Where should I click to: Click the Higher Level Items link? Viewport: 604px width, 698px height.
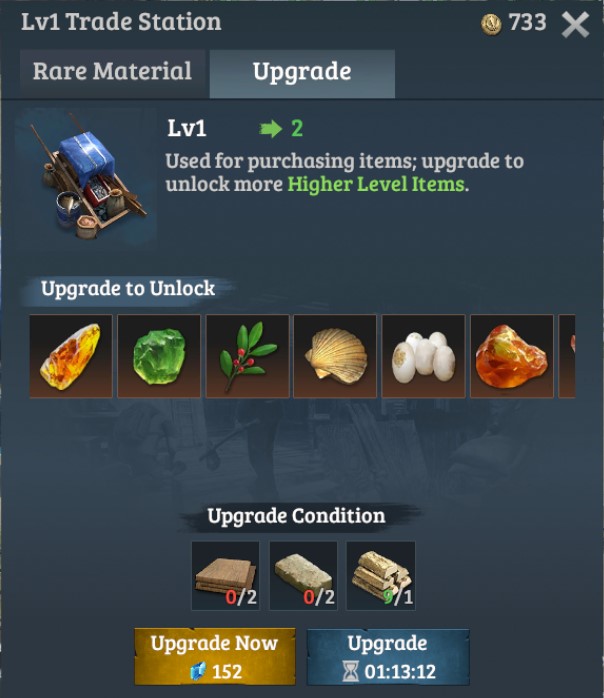[x=376, y=184]
